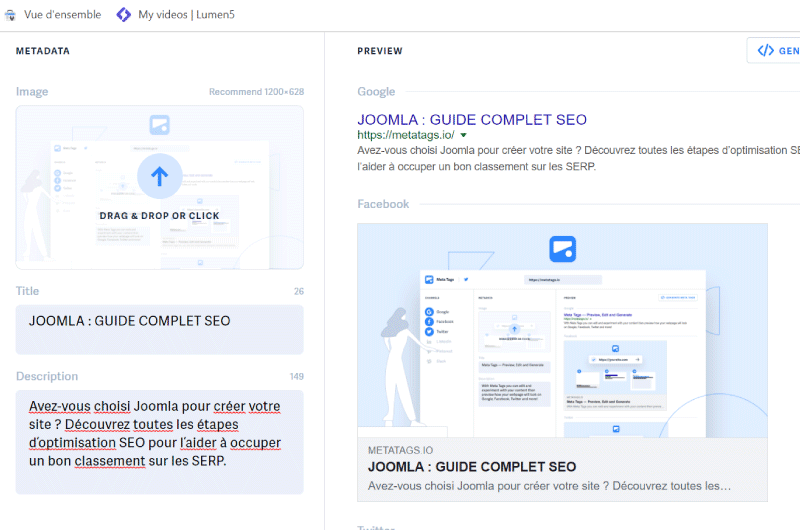Click the image icon in Facebook preview

562,249
